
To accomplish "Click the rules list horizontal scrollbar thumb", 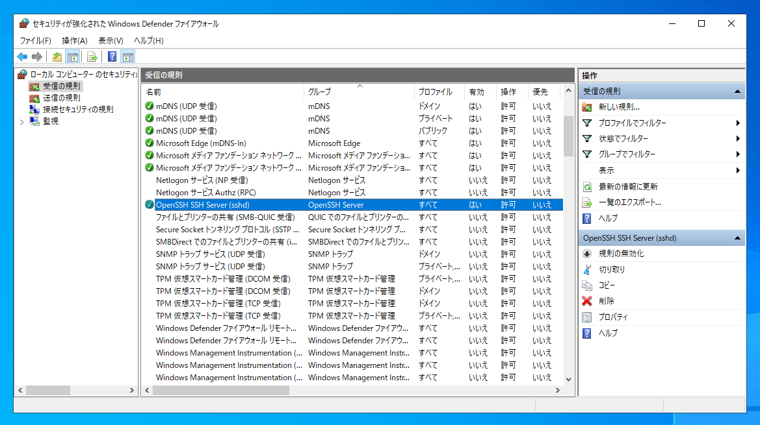I will pyautogui.click(x=221, y=390).
